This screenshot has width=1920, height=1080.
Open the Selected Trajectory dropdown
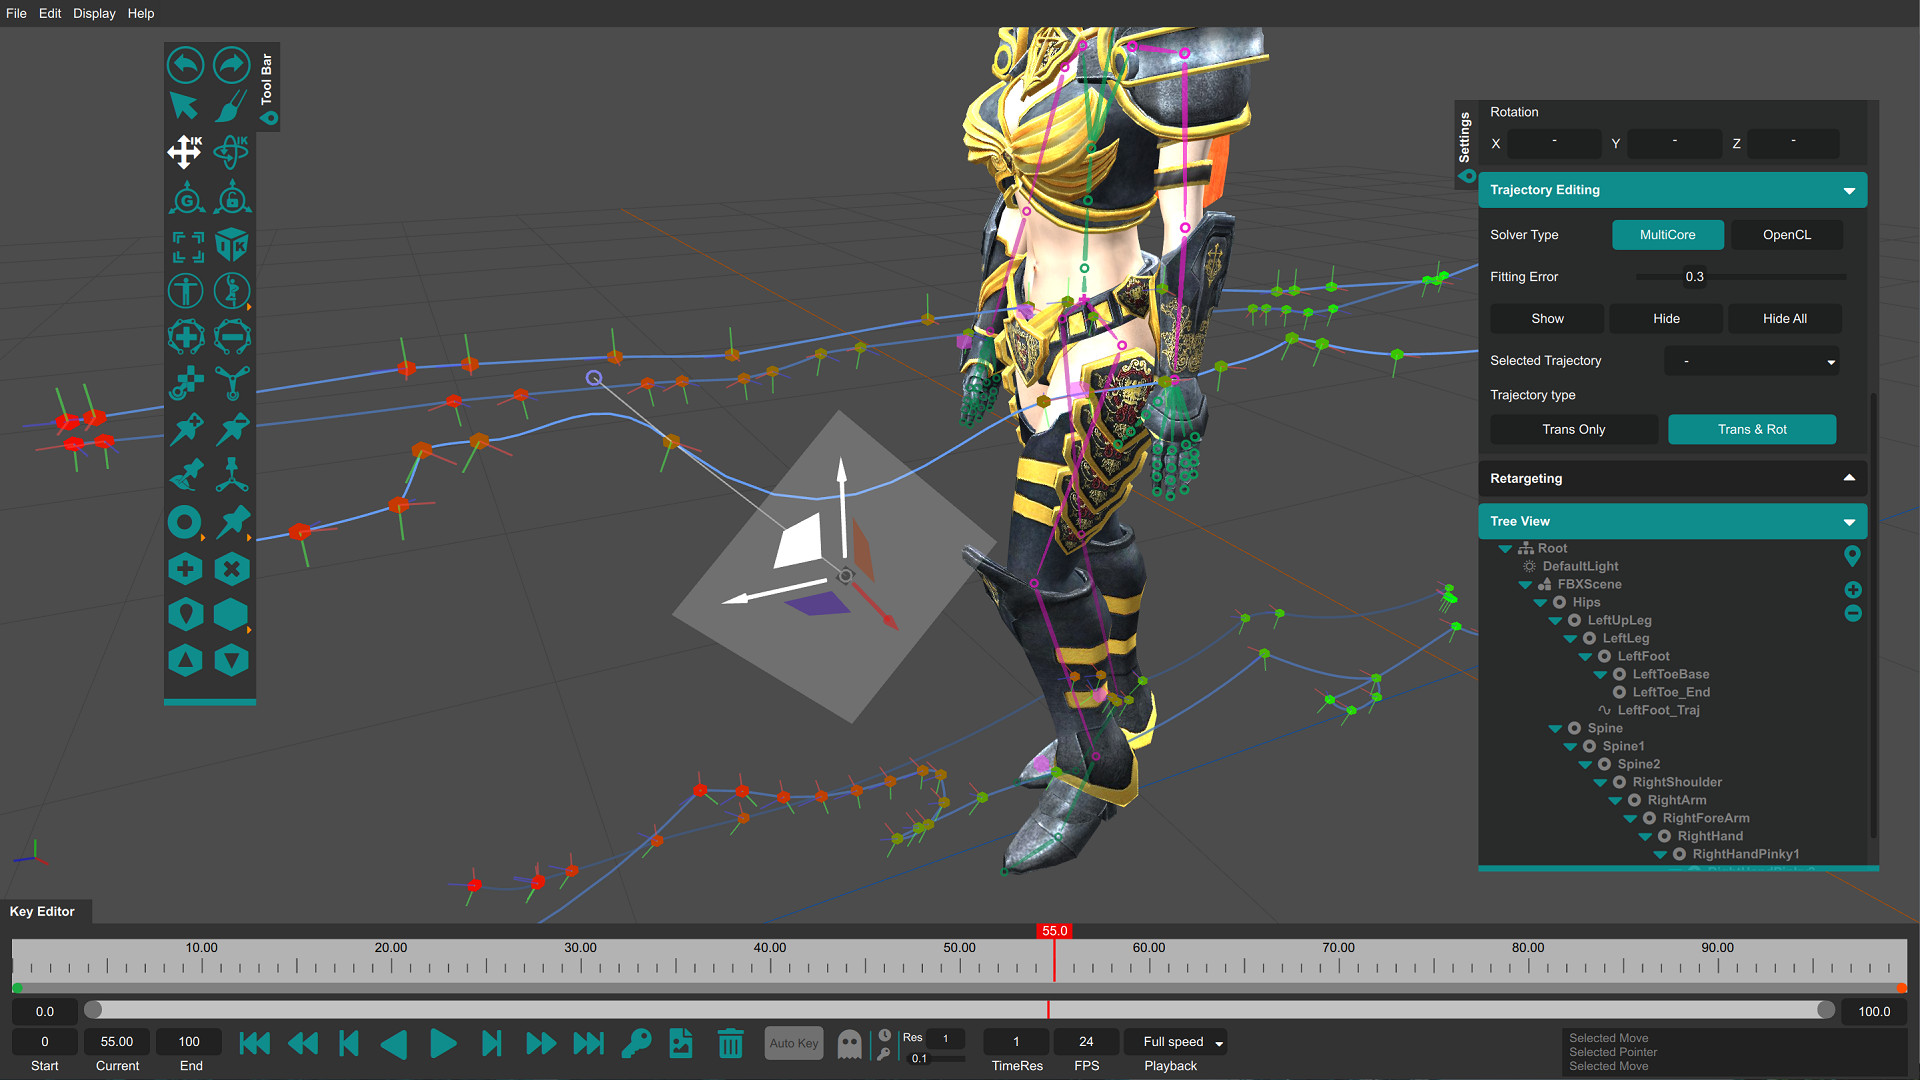1751,360
